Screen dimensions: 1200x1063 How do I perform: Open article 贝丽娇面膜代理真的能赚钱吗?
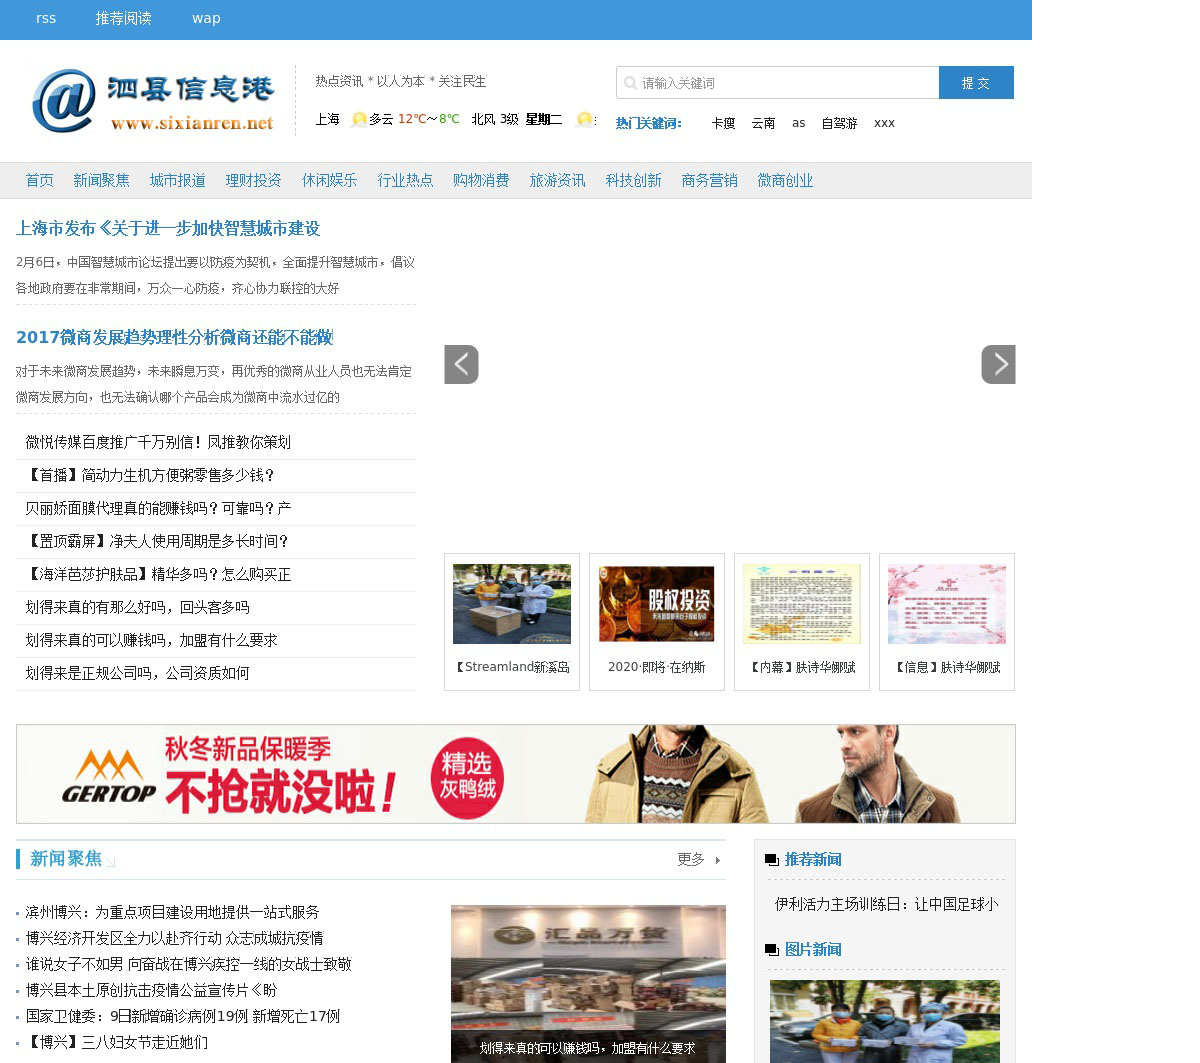coord(158,508)
